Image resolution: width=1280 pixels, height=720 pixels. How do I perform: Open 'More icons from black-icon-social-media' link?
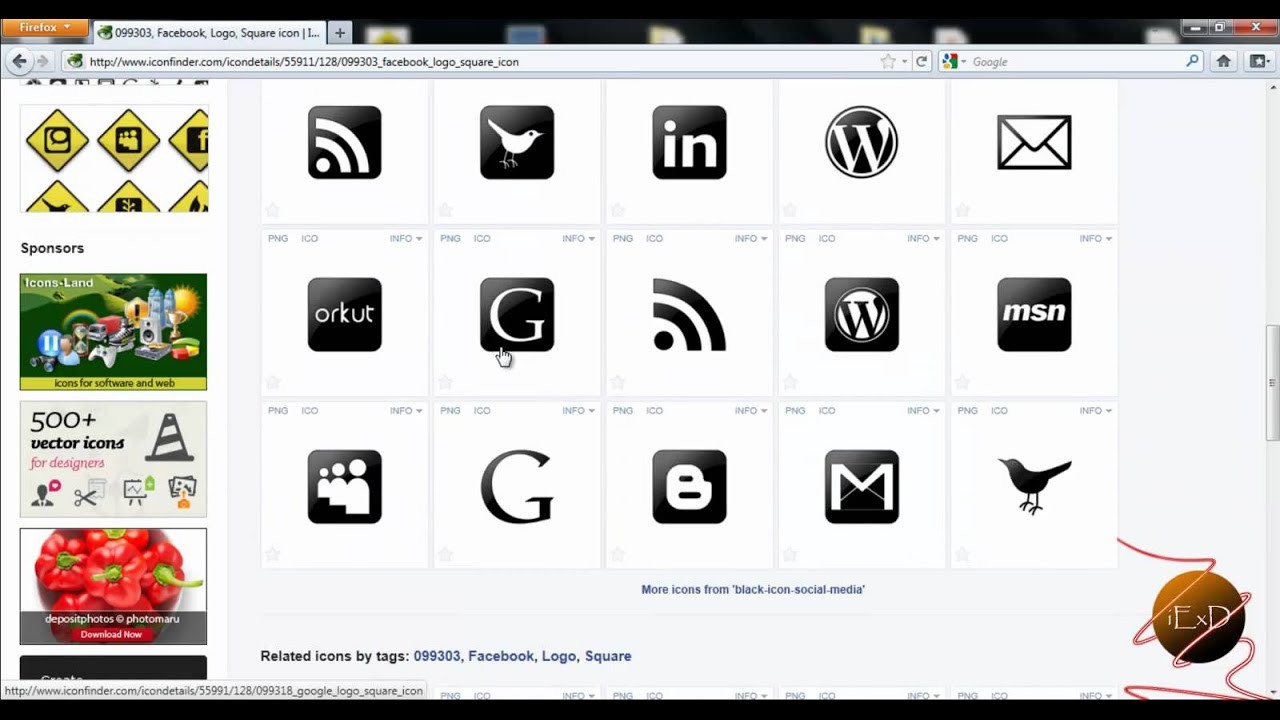[x=753, y=589]
